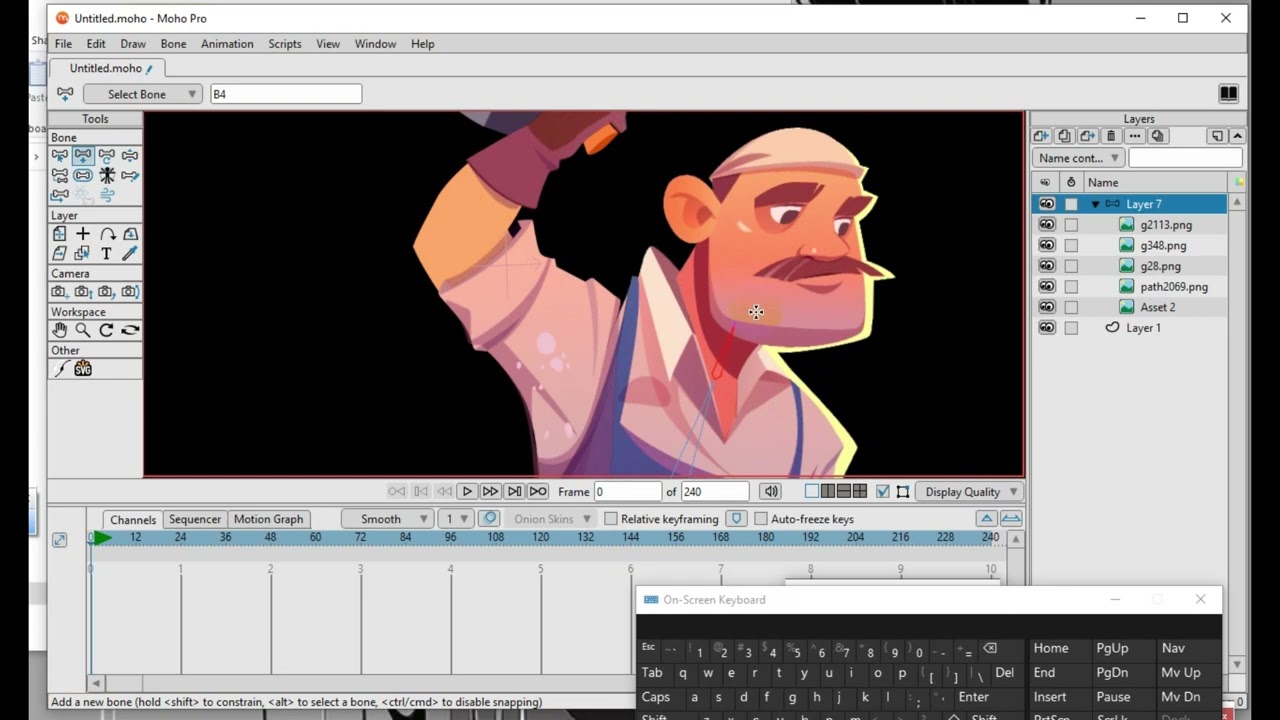1280x720 pixels.
Task: Hide the g2113.png layer
Action: [1047, 225]
